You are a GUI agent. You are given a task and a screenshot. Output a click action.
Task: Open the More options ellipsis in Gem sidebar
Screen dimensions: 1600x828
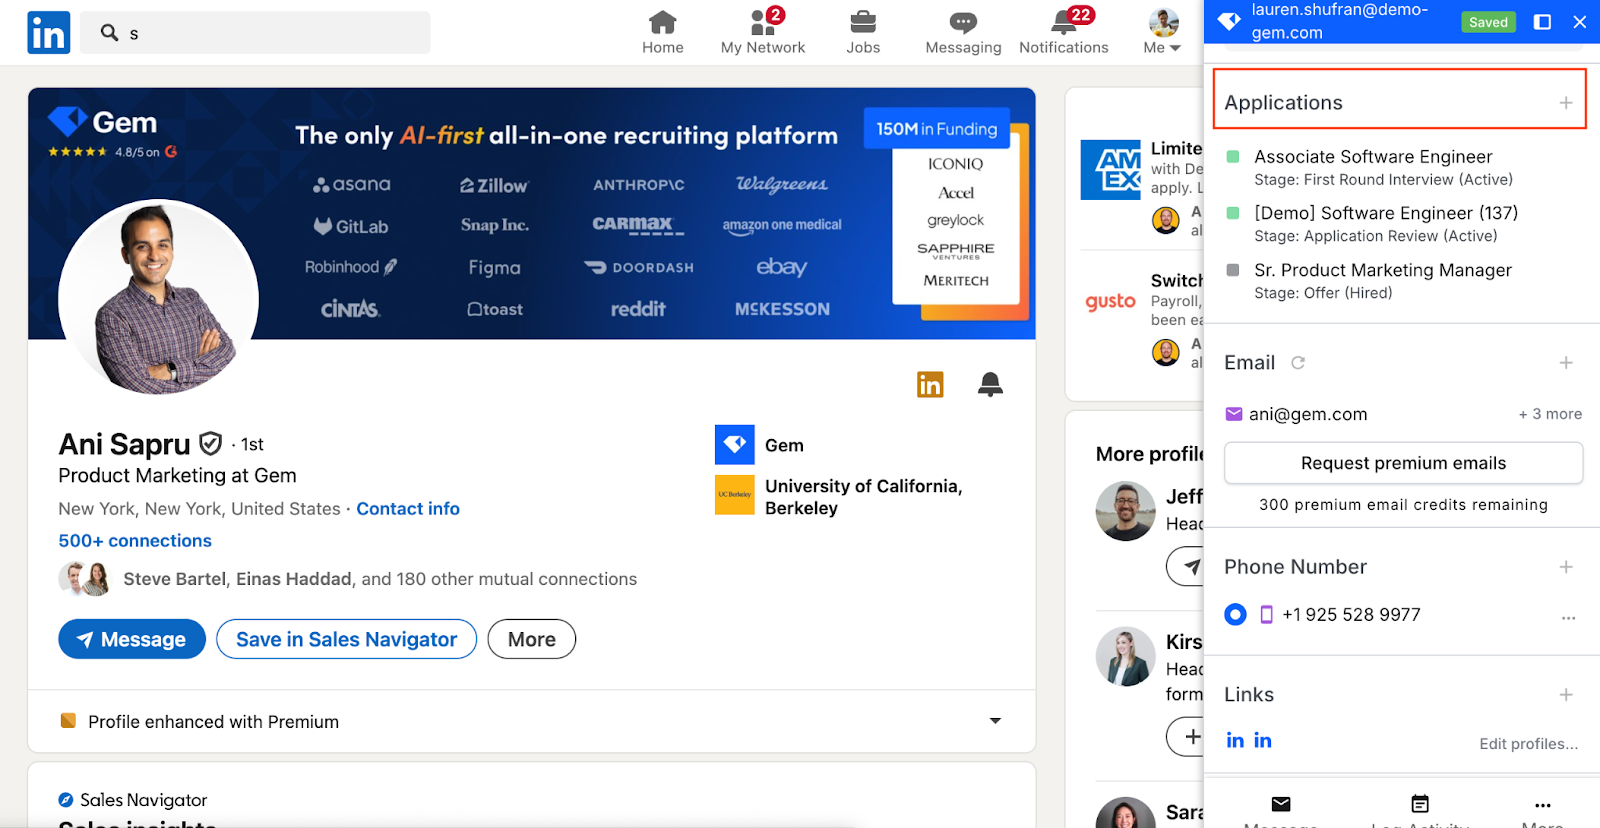pyautogui.click(x=1543, y=804)
